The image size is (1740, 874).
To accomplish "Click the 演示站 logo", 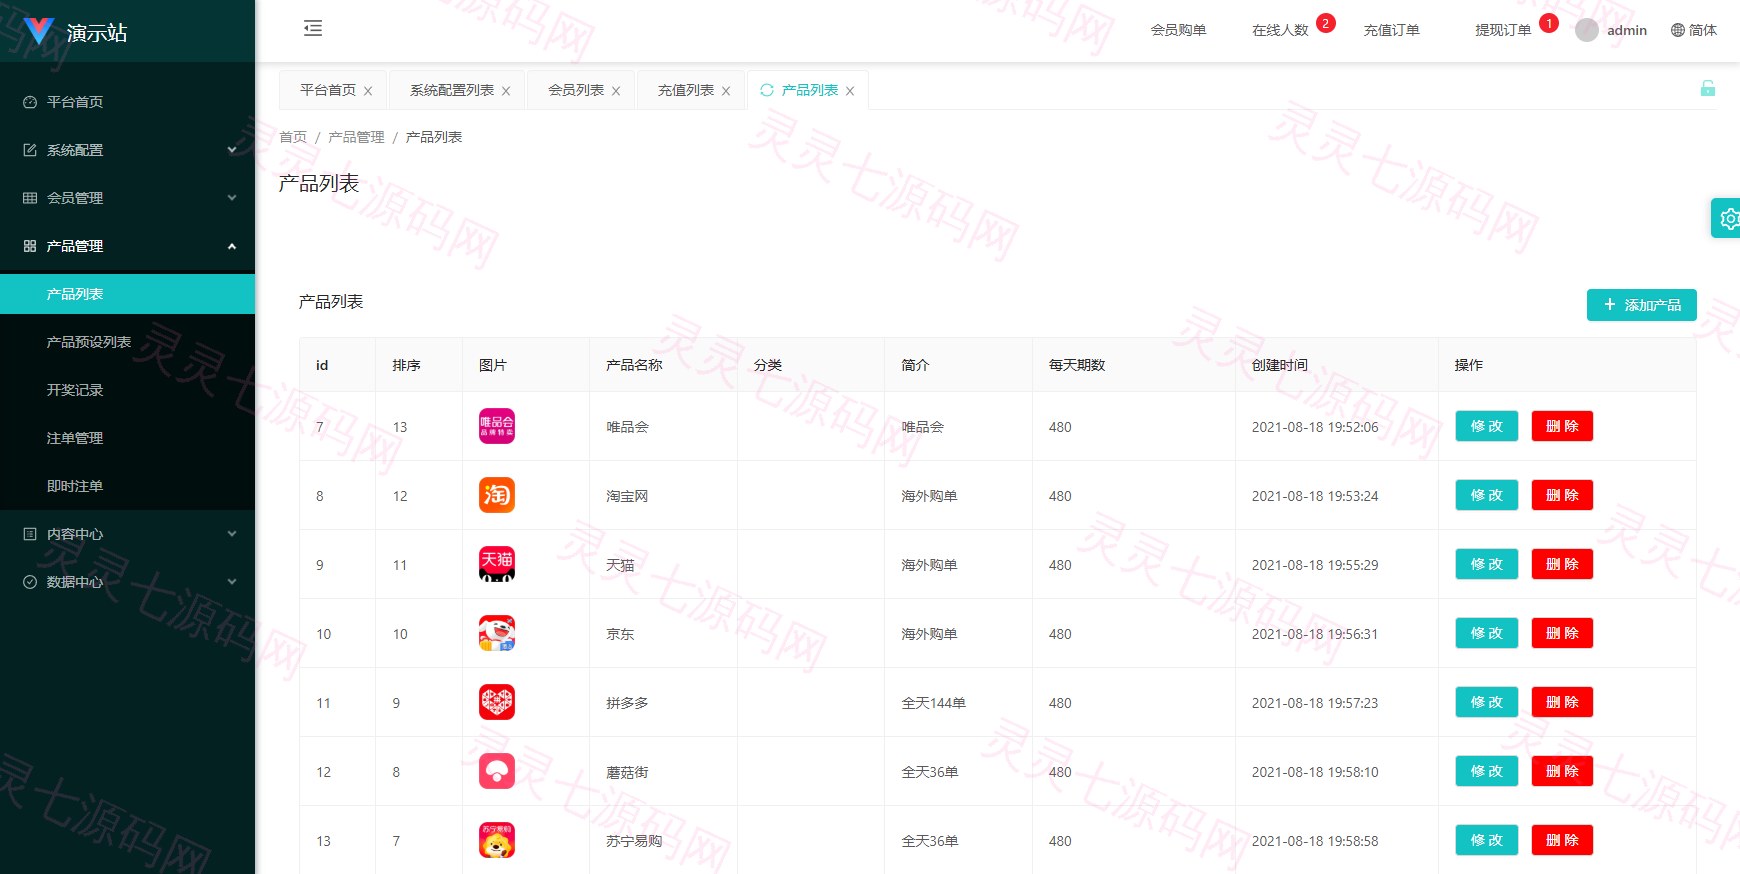I will coord(75,32).
